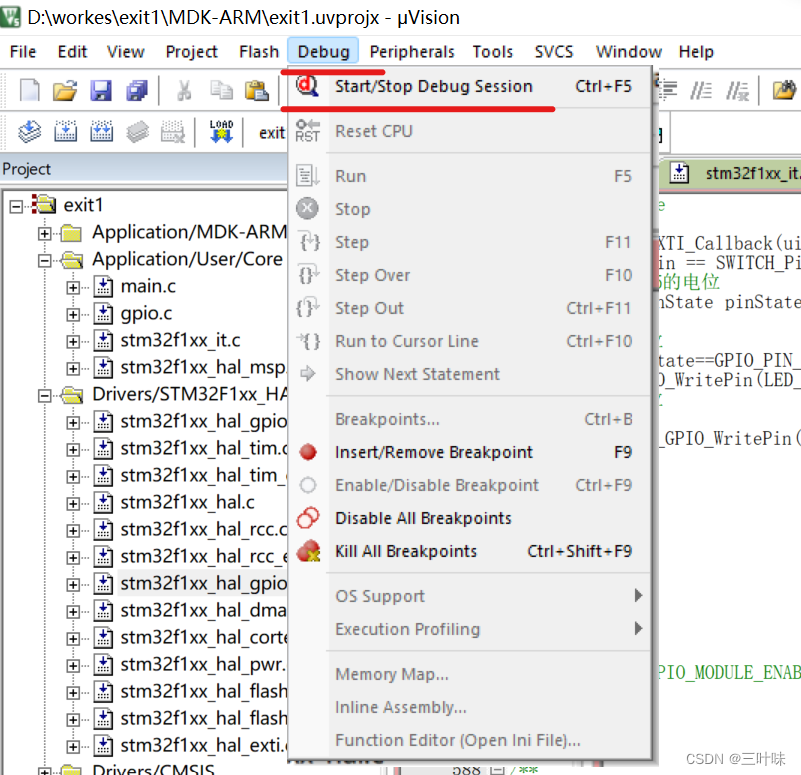Select stm32f1xx_hal_msp file in tree
The height and width of the screenshot is (775, 801).
203,367
